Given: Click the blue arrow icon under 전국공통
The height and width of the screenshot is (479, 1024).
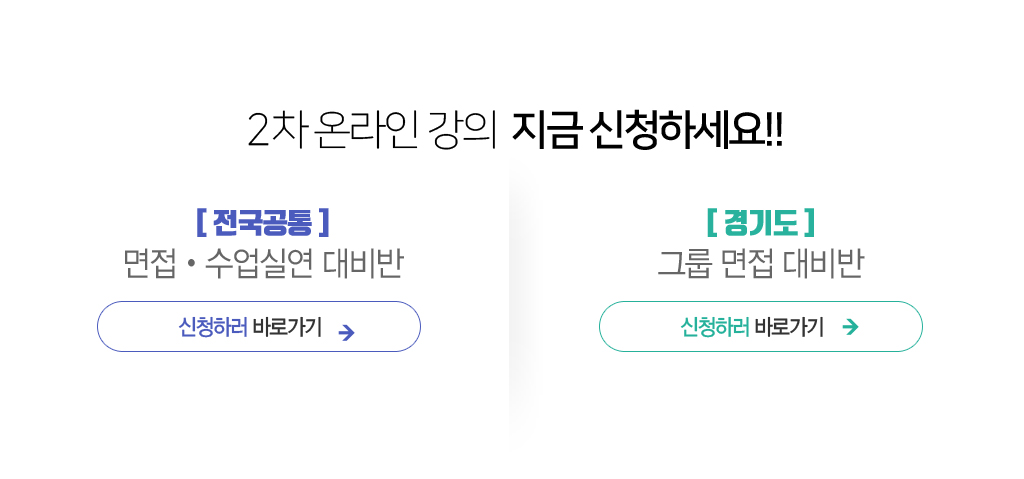Looking at the screenshot, I should coord(347,332).
